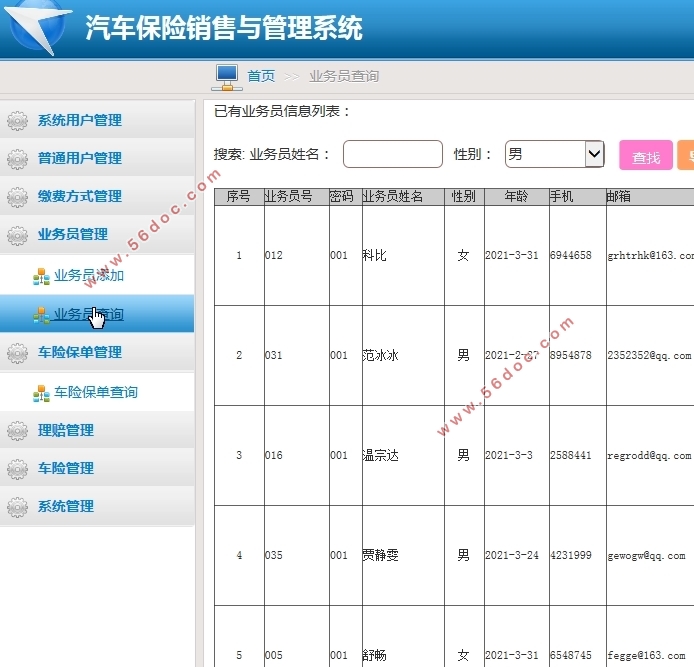Click the 车险保单查询 tree icon
The width and height of the screenshot is (694, 667).
[x=41, y=393]
